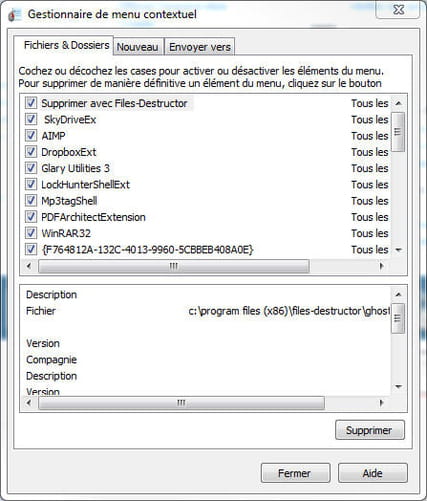Click the application icon in the title bar
This screenshot has width=427, height=501.
pyautogui.click(x=14, y=15)
